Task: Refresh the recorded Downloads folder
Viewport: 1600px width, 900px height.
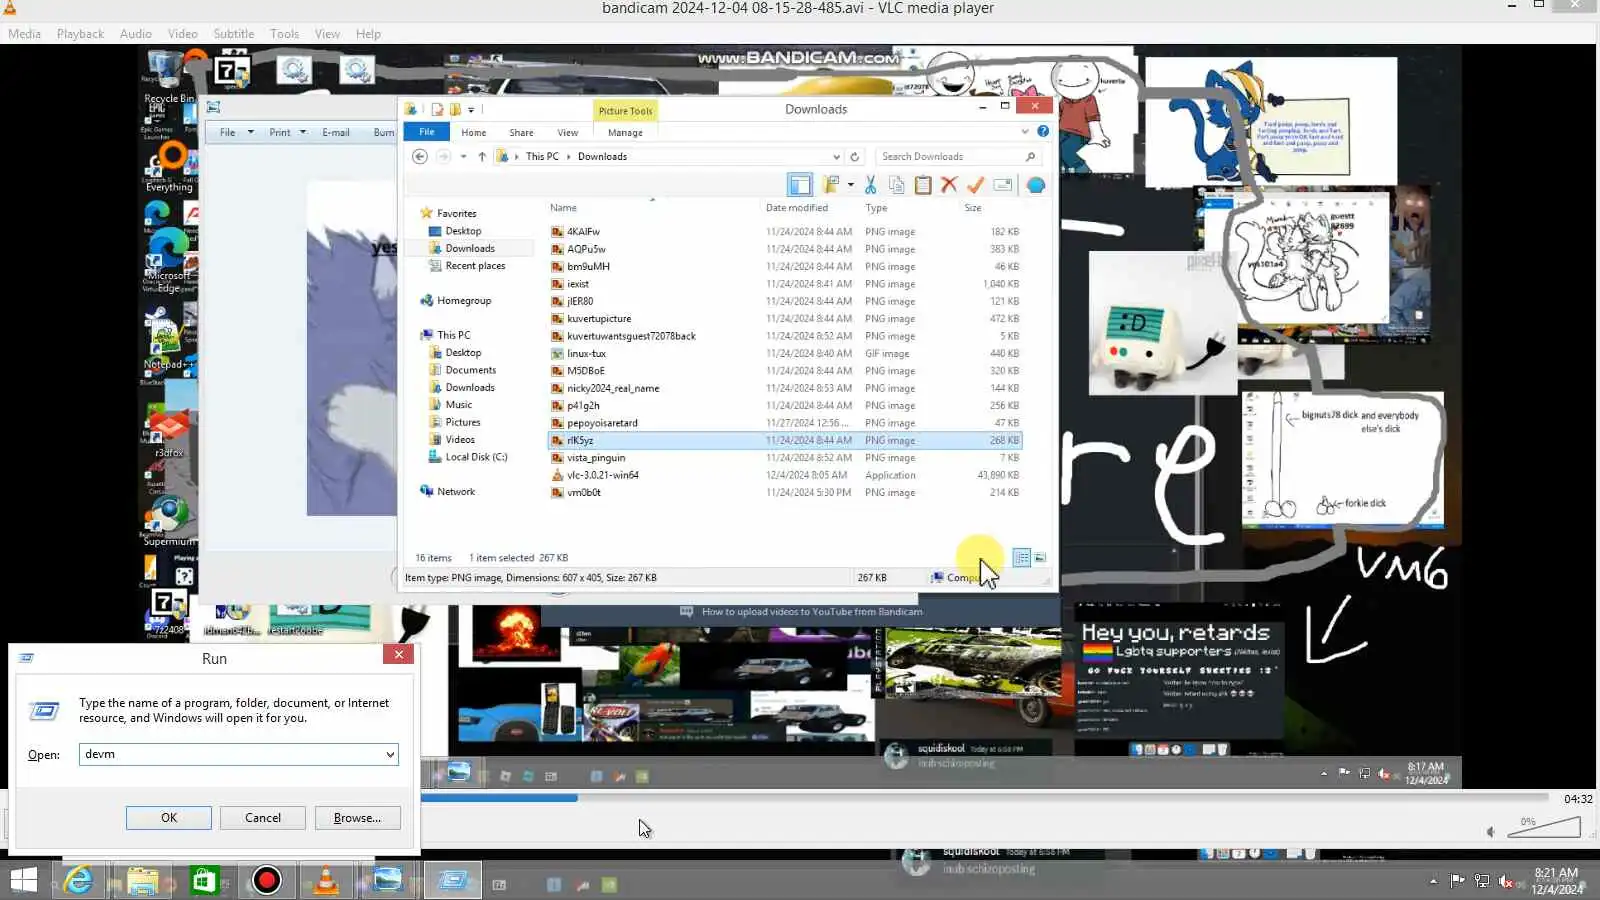Action: point(854,156)
